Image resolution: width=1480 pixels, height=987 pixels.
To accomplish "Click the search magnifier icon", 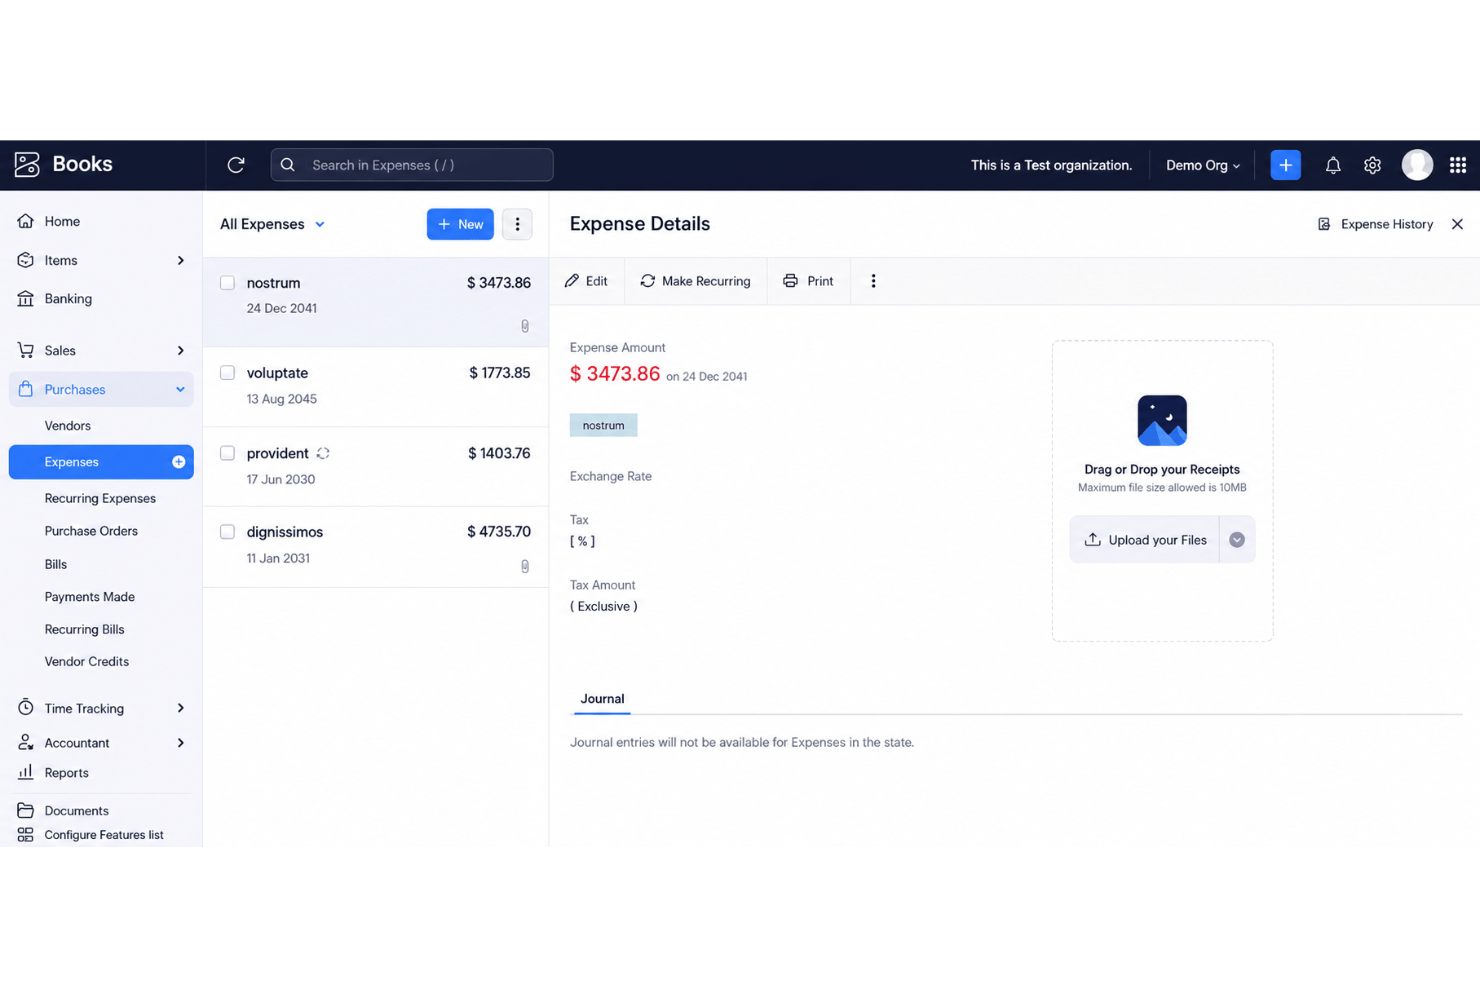I will point(288,165).
